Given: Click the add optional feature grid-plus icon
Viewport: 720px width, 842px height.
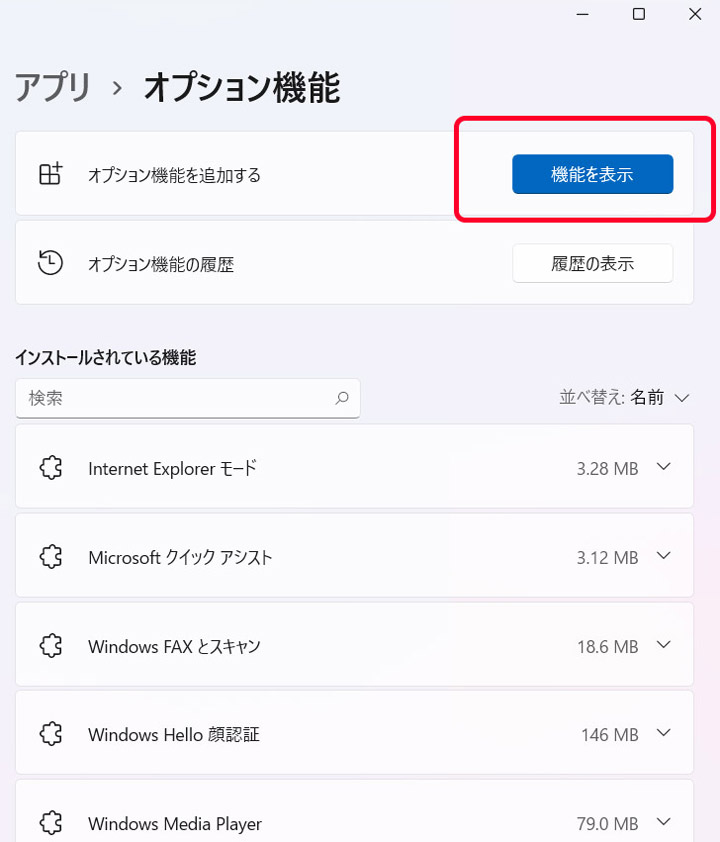Looking at the screenshot, I should [50, 174].
